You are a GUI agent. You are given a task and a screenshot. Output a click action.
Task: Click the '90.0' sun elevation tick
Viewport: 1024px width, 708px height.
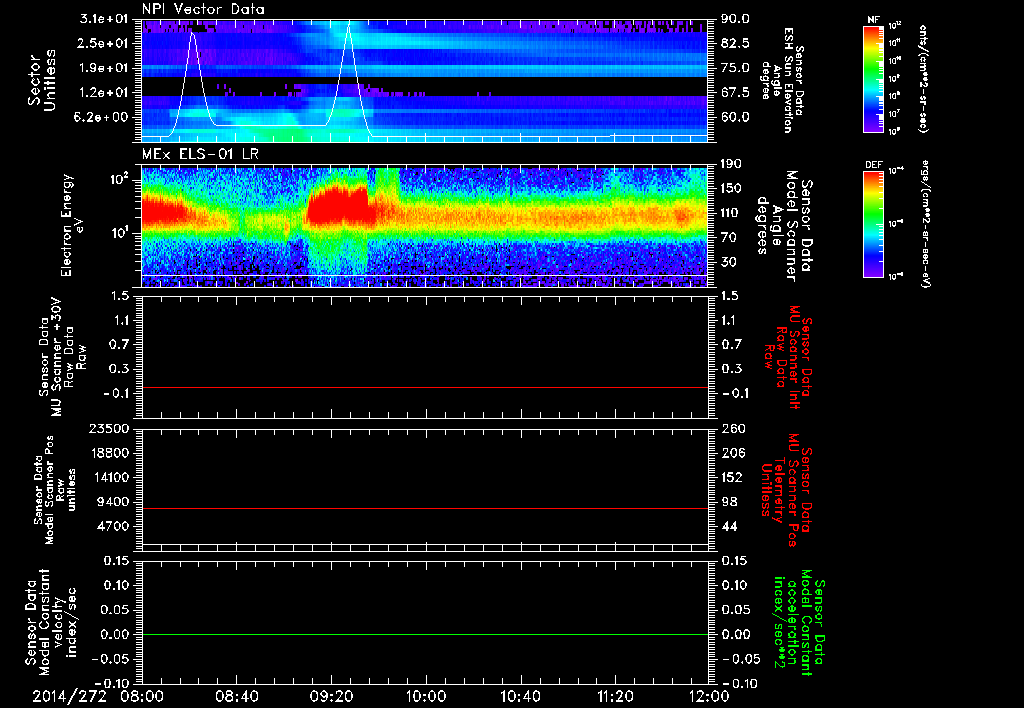point(735,19)
